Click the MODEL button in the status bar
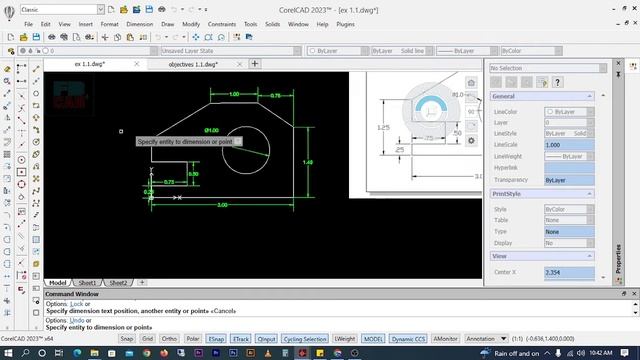This screenshot has width=640, height=360. point(373,339)
